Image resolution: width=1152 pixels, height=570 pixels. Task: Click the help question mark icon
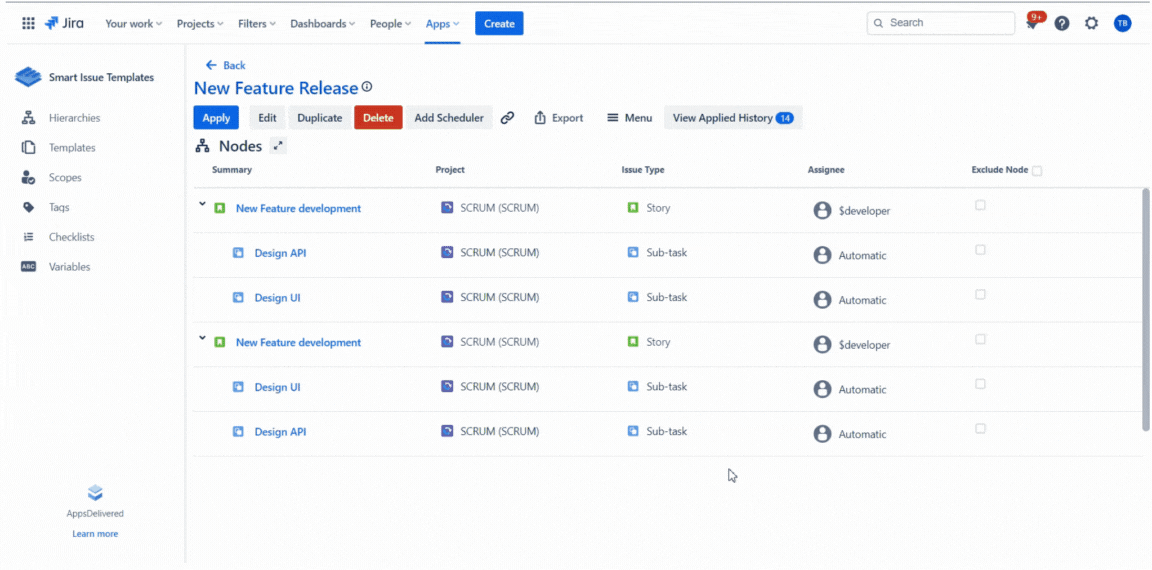pos(1062,23)
